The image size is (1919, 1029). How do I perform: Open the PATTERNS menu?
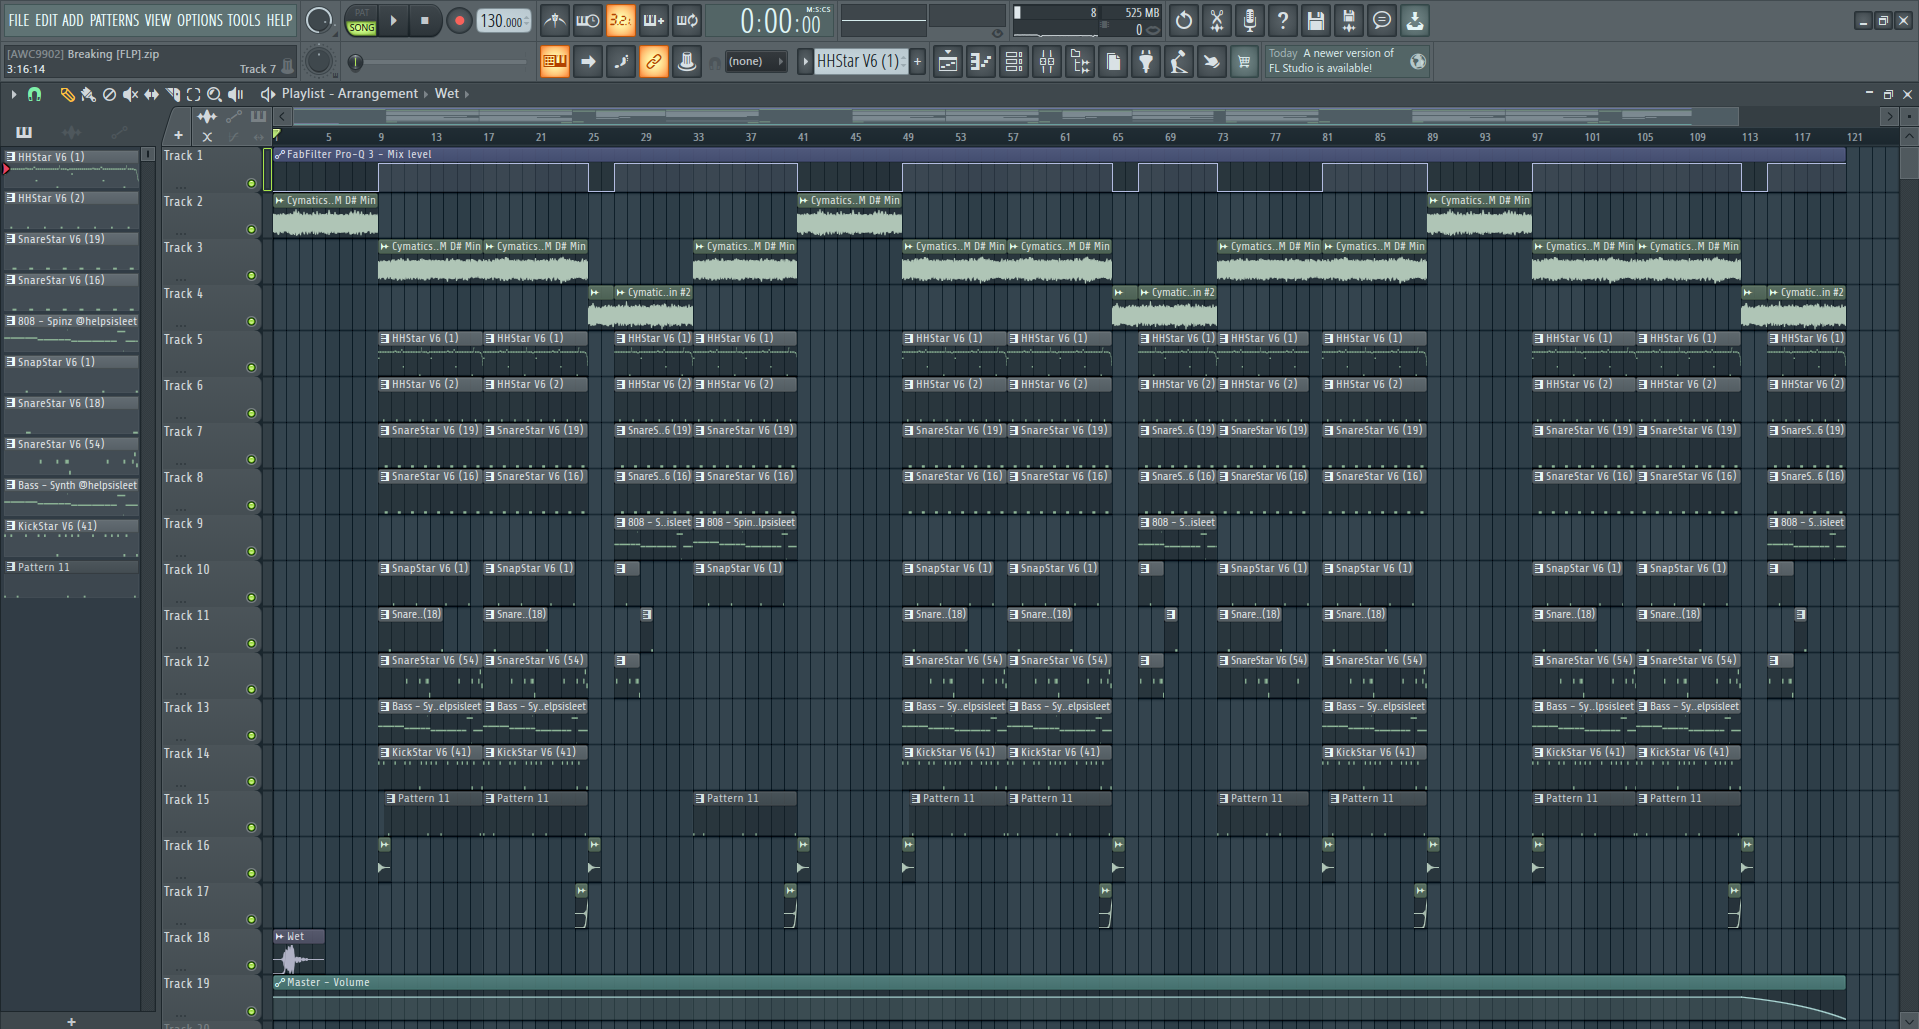114,20
